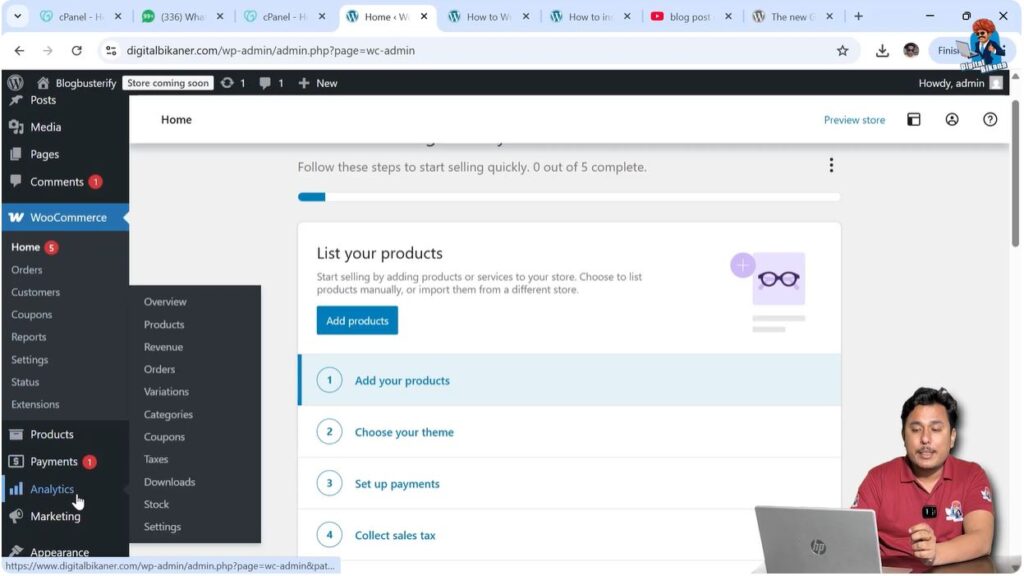
Task: Open the Marketing megaphone icon in the sidebar
Action: 16,516
